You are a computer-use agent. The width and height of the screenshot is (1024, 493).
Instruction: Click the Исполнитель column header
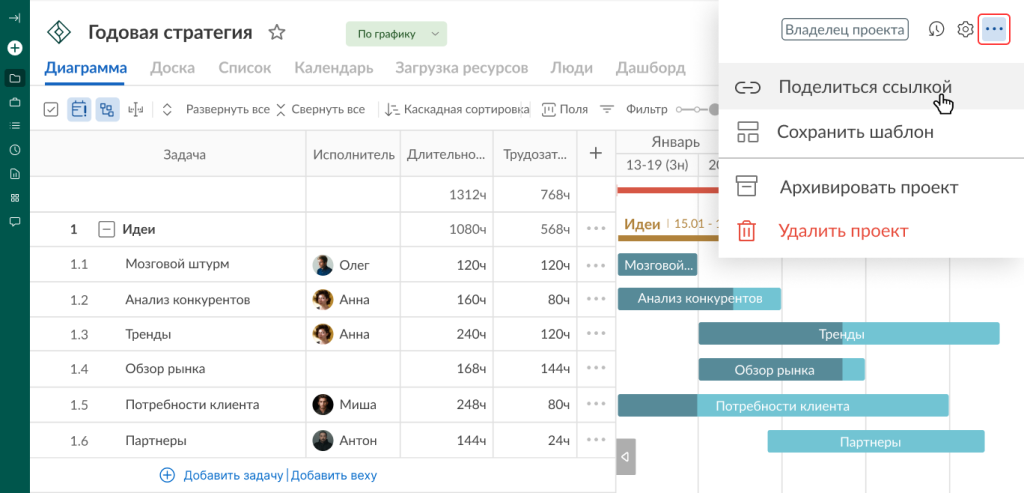click(353, 155)
